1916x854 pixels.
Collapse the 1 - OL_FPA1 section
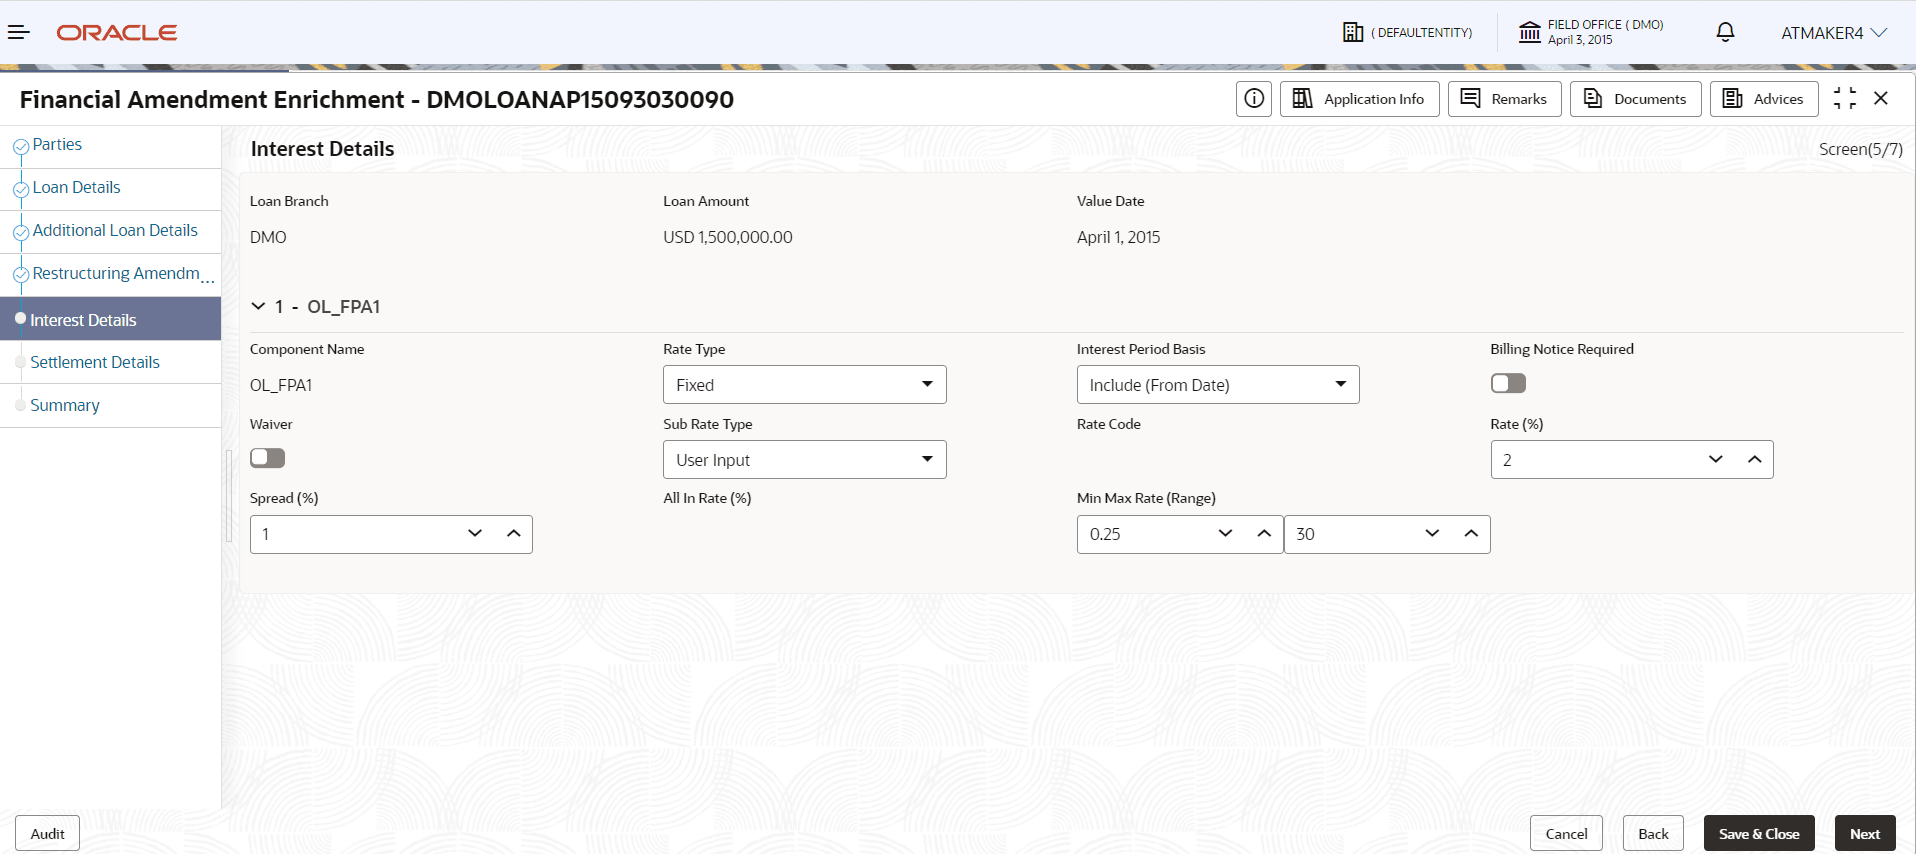click(258, 307)
